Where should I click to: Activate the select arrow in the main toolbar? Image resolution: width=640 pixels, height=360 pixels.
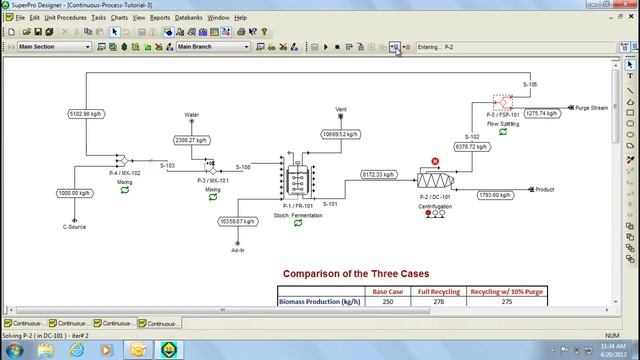pyautogui.click(x=115, y=32)
